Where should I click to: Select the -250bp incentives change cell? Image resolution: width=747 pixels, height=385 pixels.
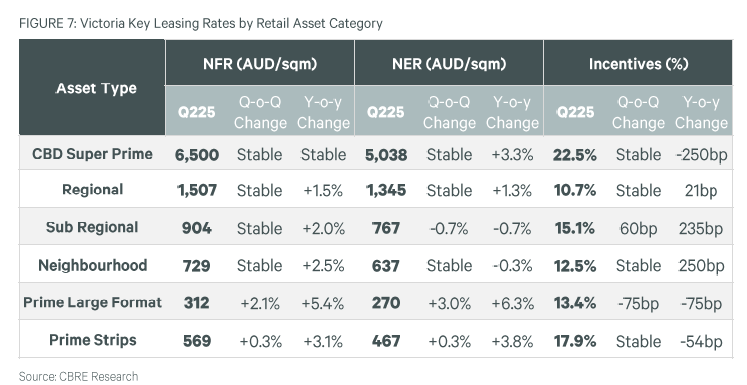(701, 155)
